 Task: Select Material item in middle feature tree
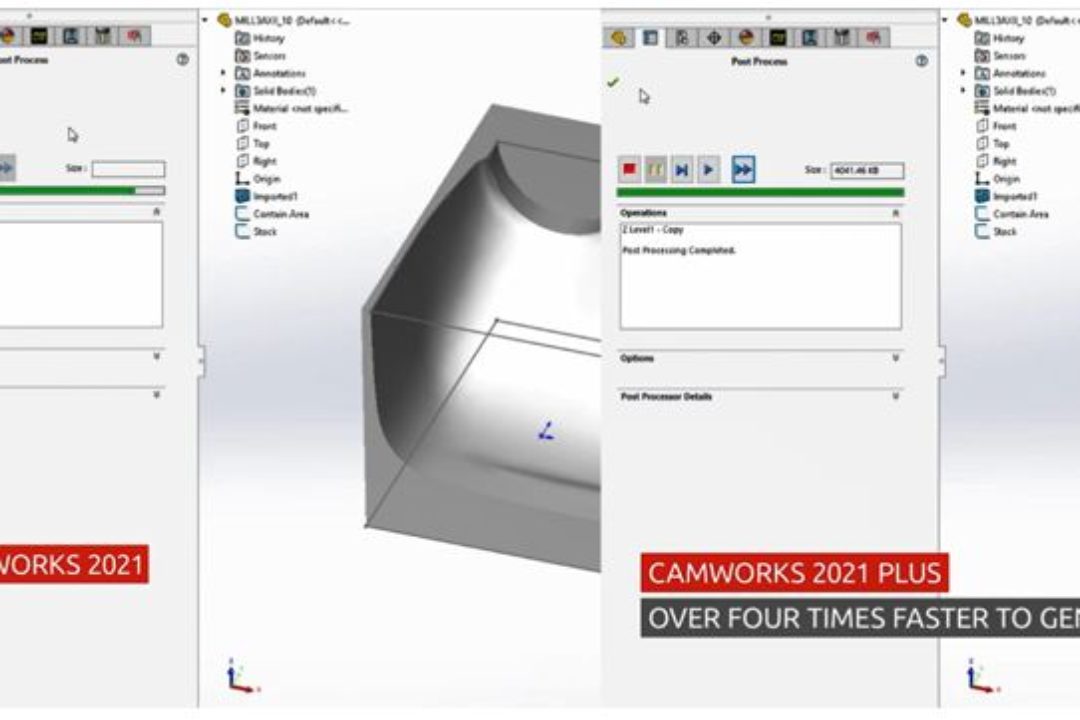(292, 108)
